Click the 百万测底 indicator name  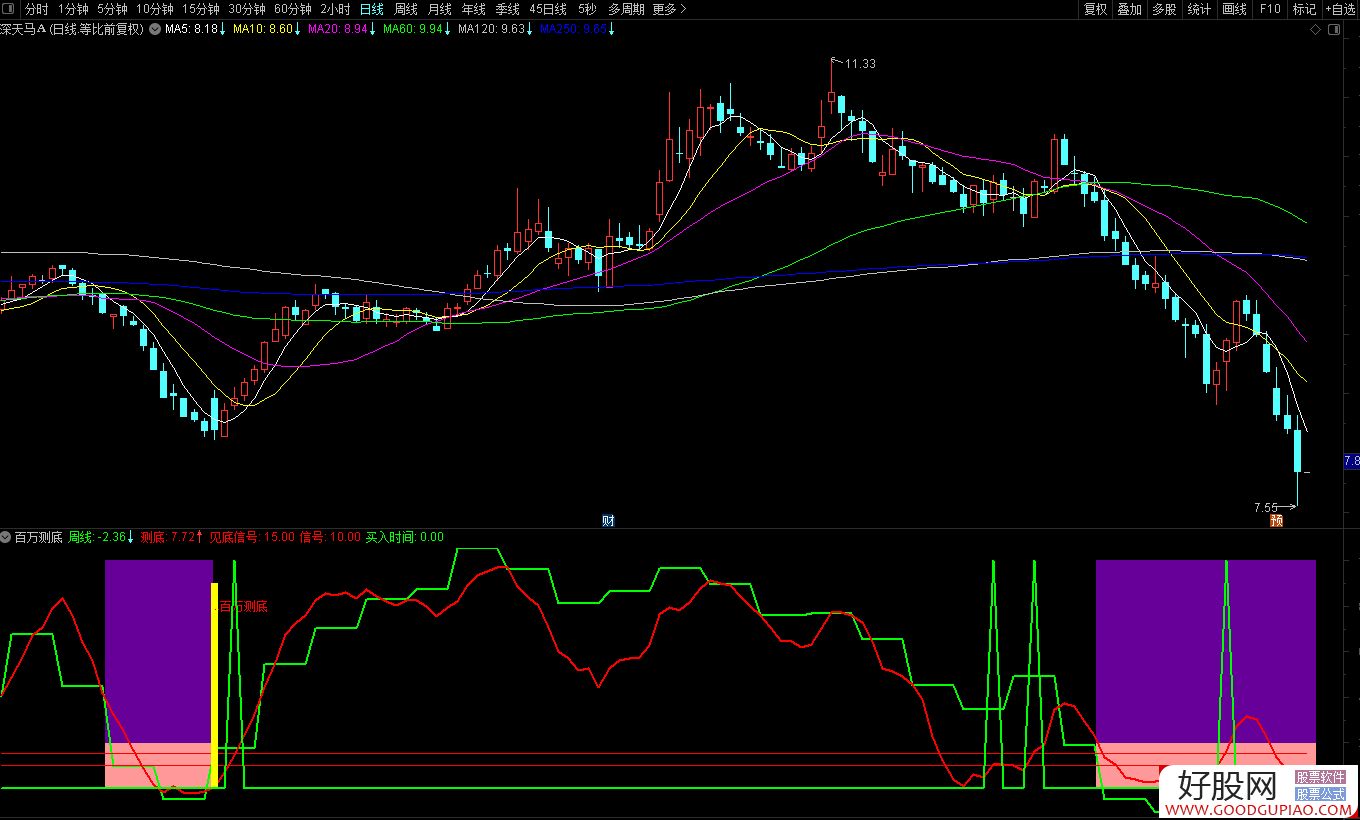point(39,537)
